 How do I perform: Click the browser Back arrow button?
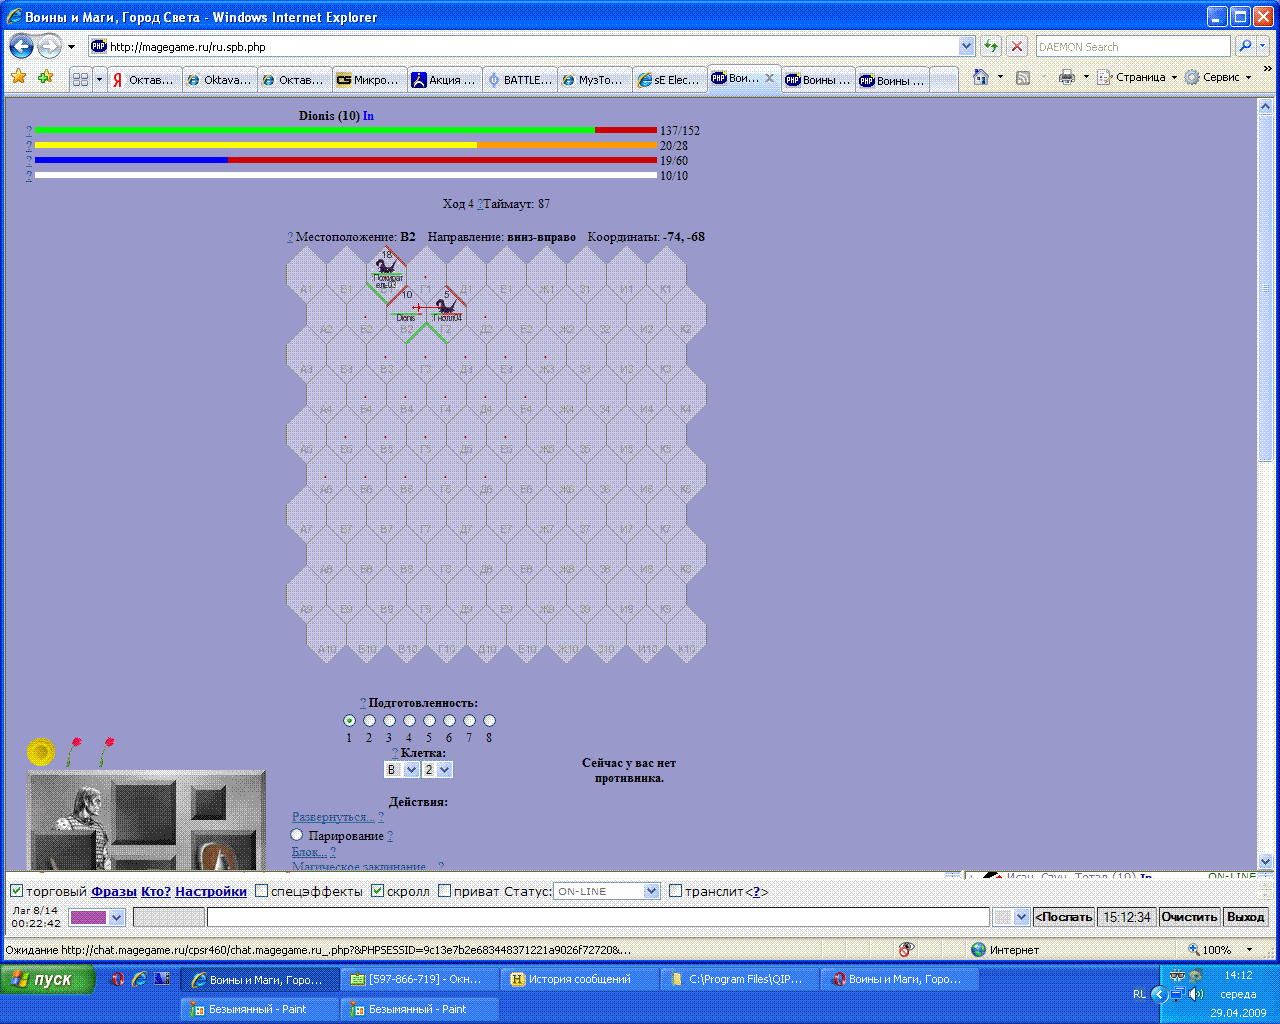click(22, 46)
